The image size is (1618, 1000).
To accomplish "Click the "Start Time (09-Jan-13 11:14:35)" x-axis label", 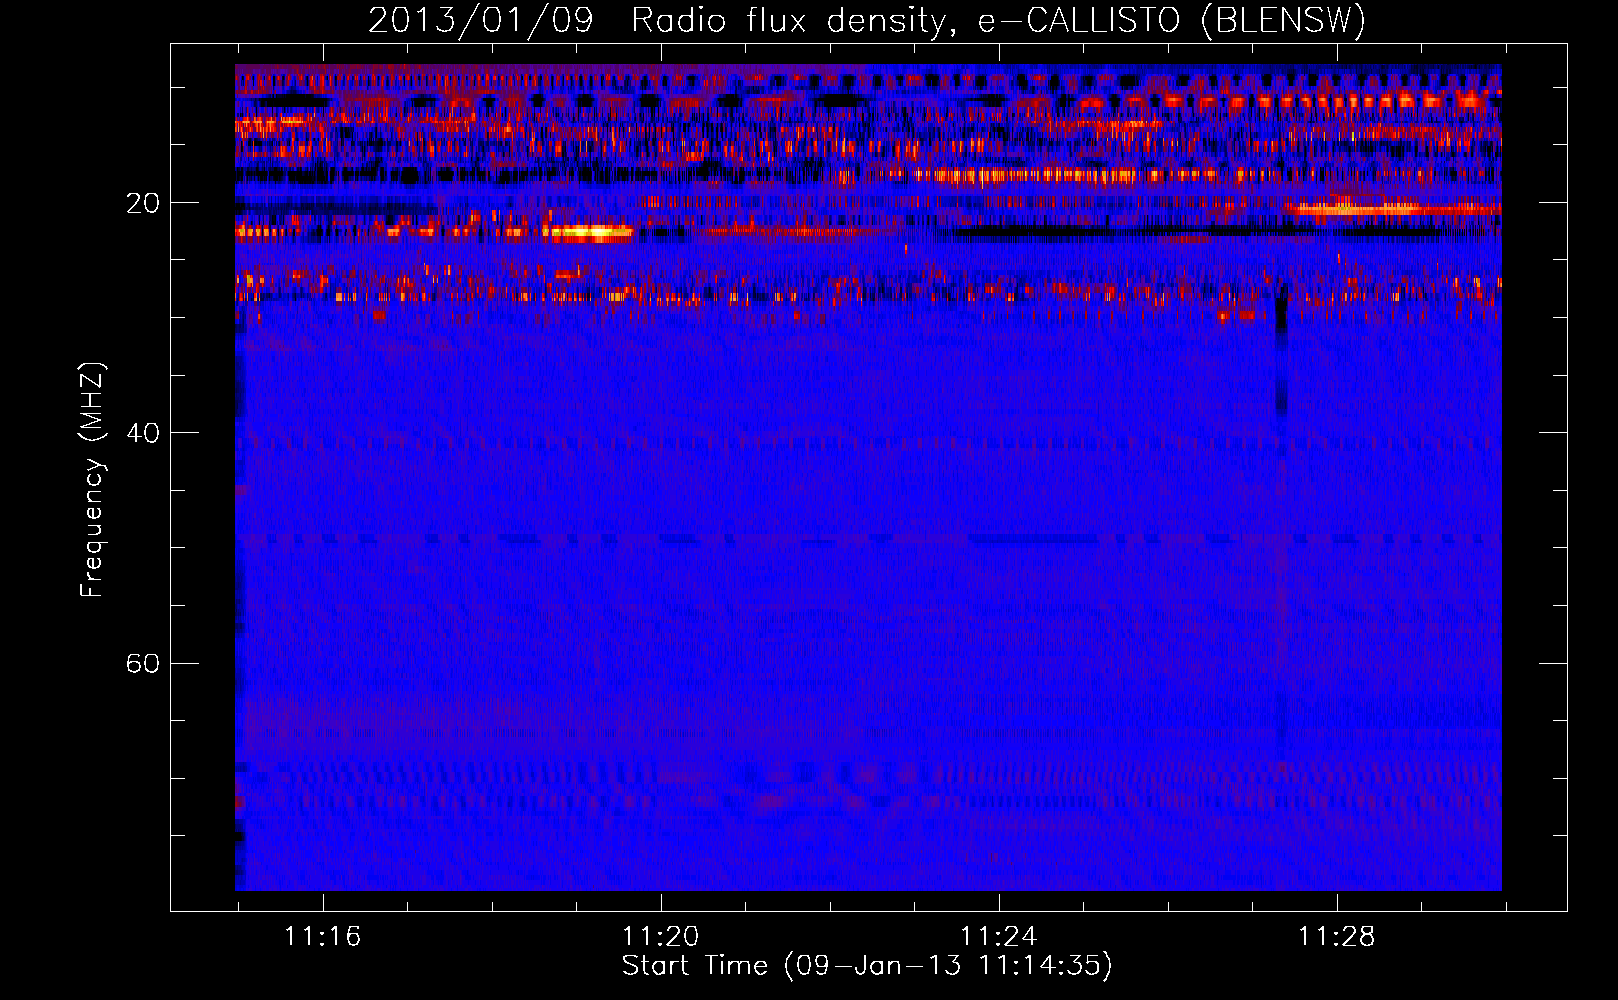I will (867, 966).
